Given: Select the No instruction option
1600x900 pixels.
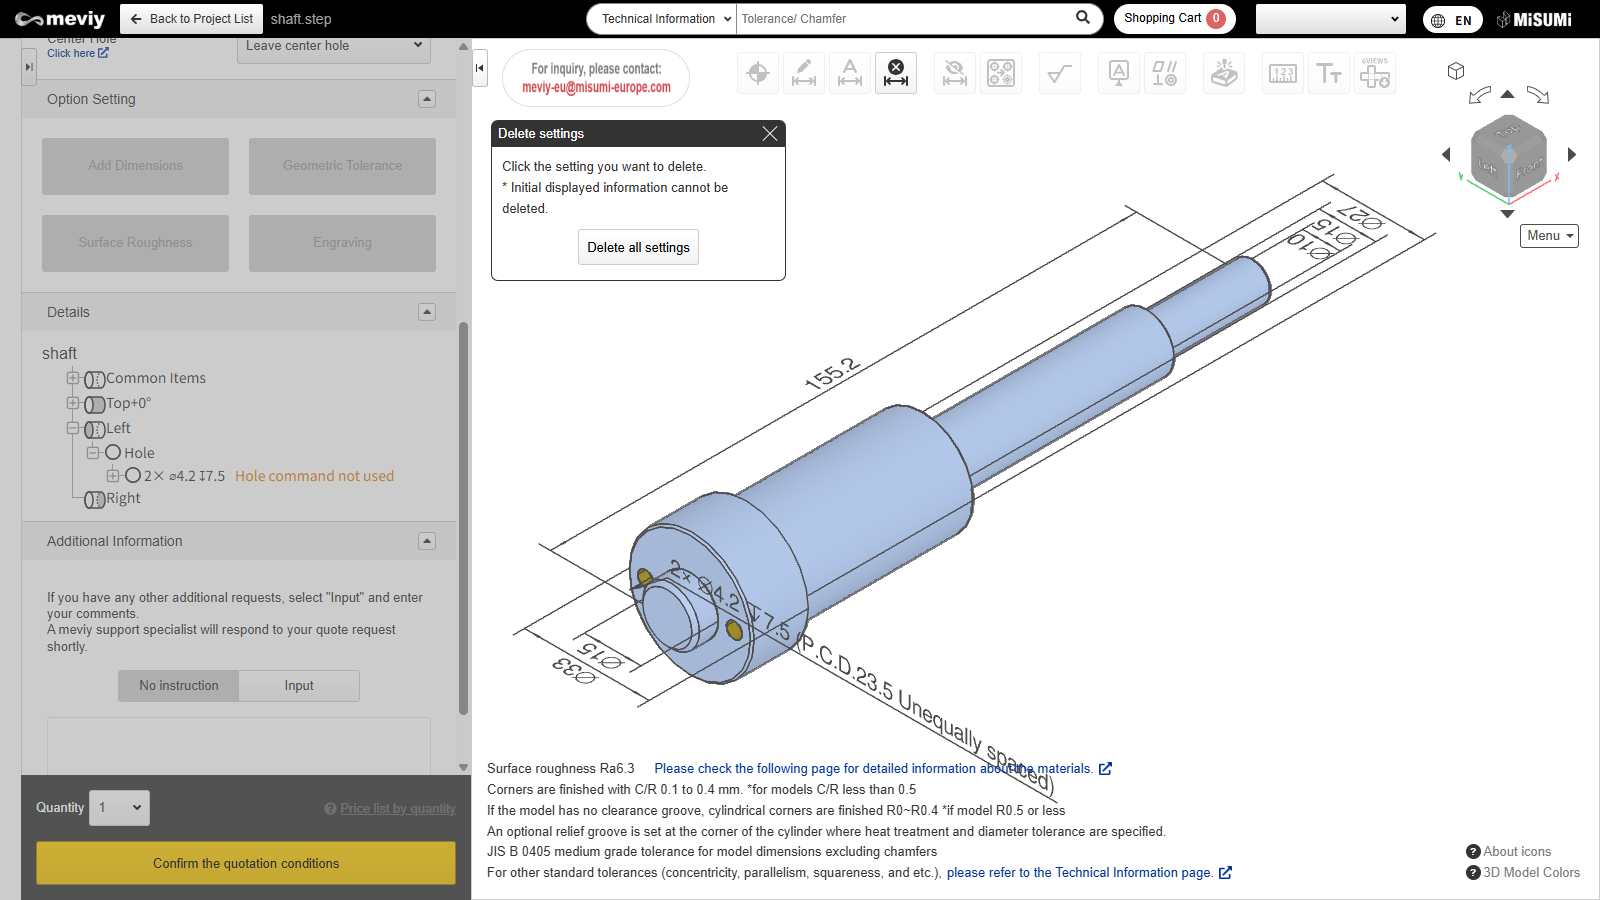Looking at the screenshot, I should (179, 686).
